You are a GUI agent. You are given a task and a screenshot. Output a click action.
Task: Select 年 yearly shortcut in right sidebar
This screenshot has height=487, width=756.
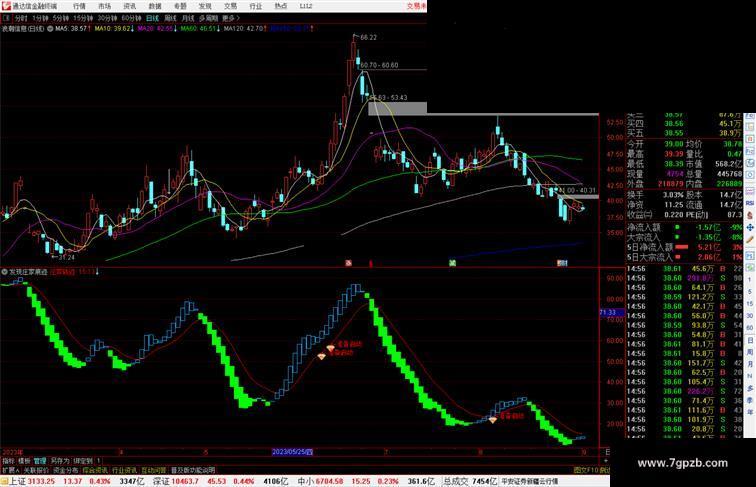[x=750, y=412]
